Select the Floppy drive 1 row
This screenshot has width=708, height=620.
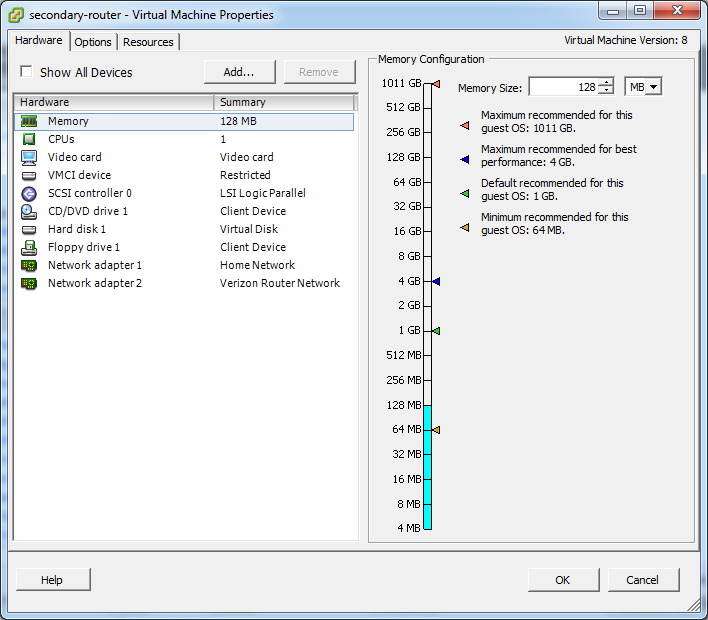pyautogui.click(x=184, y=248)
